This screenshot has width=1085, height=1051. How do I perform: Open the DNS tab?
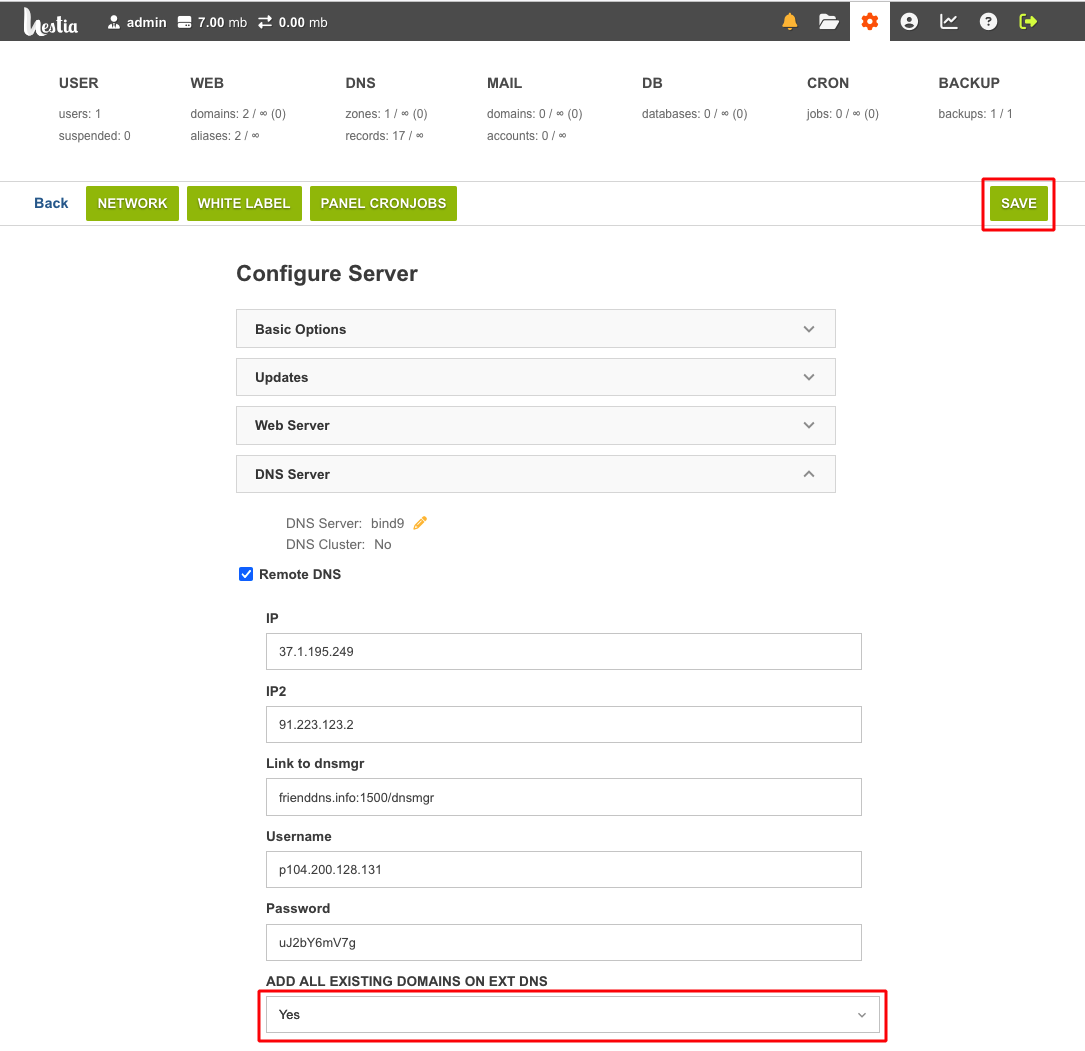point(361,83)
